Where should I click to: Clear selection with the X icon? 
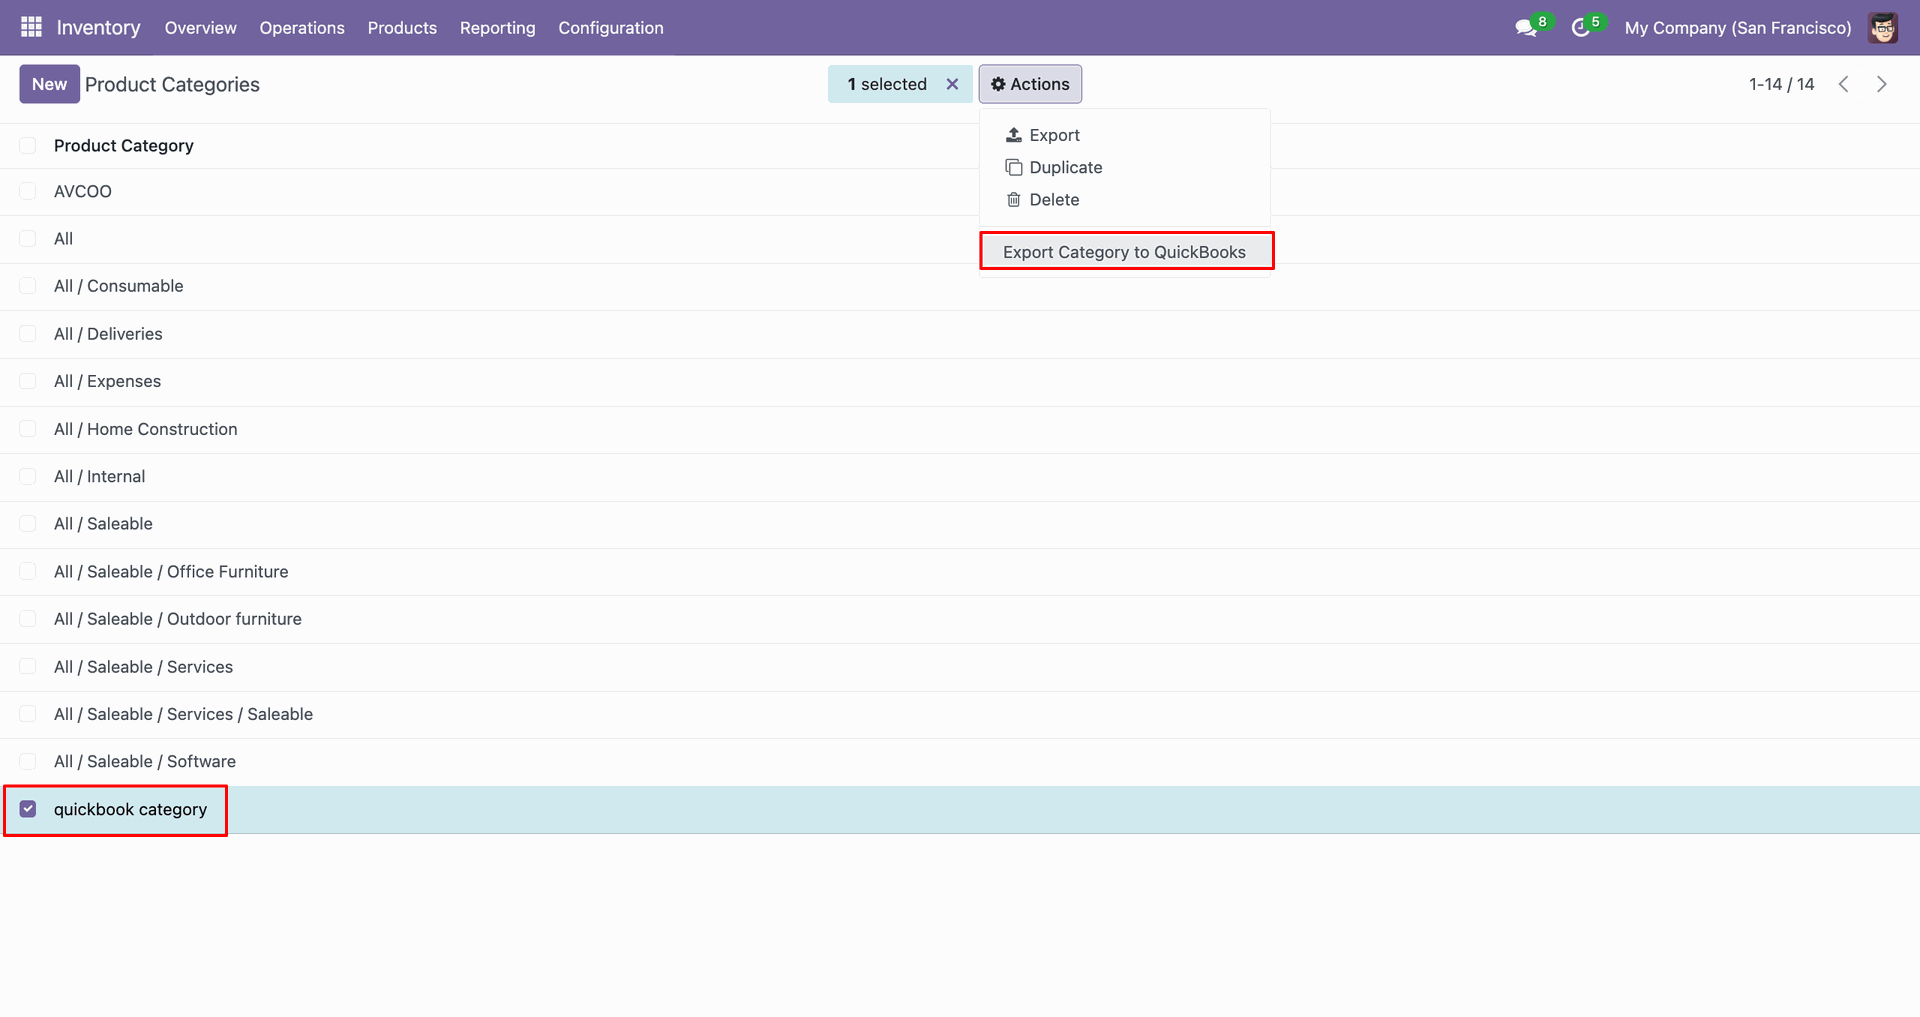click(952, 84)
